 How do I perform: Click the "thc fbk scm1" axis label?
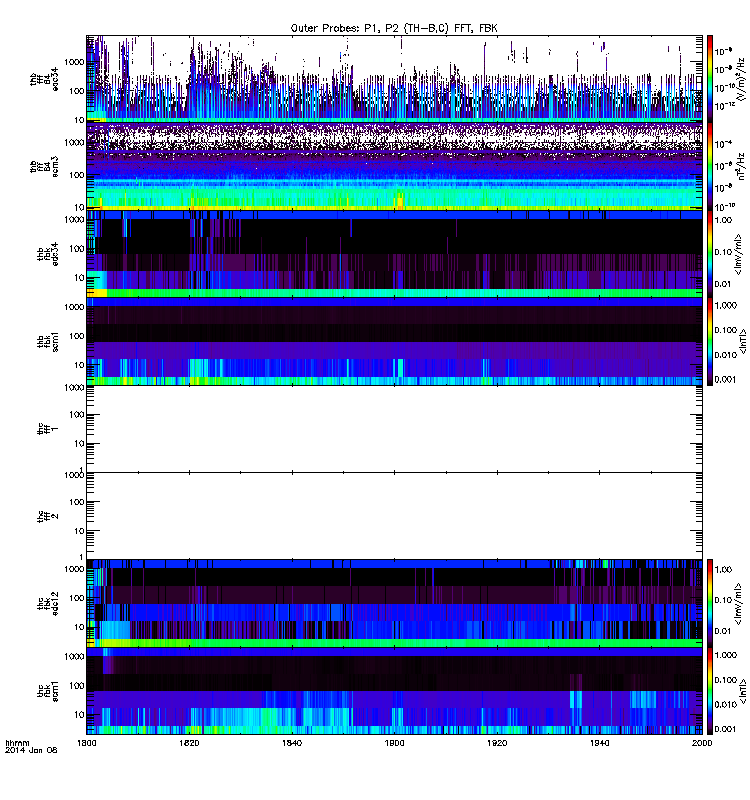(x=47, y=691)
